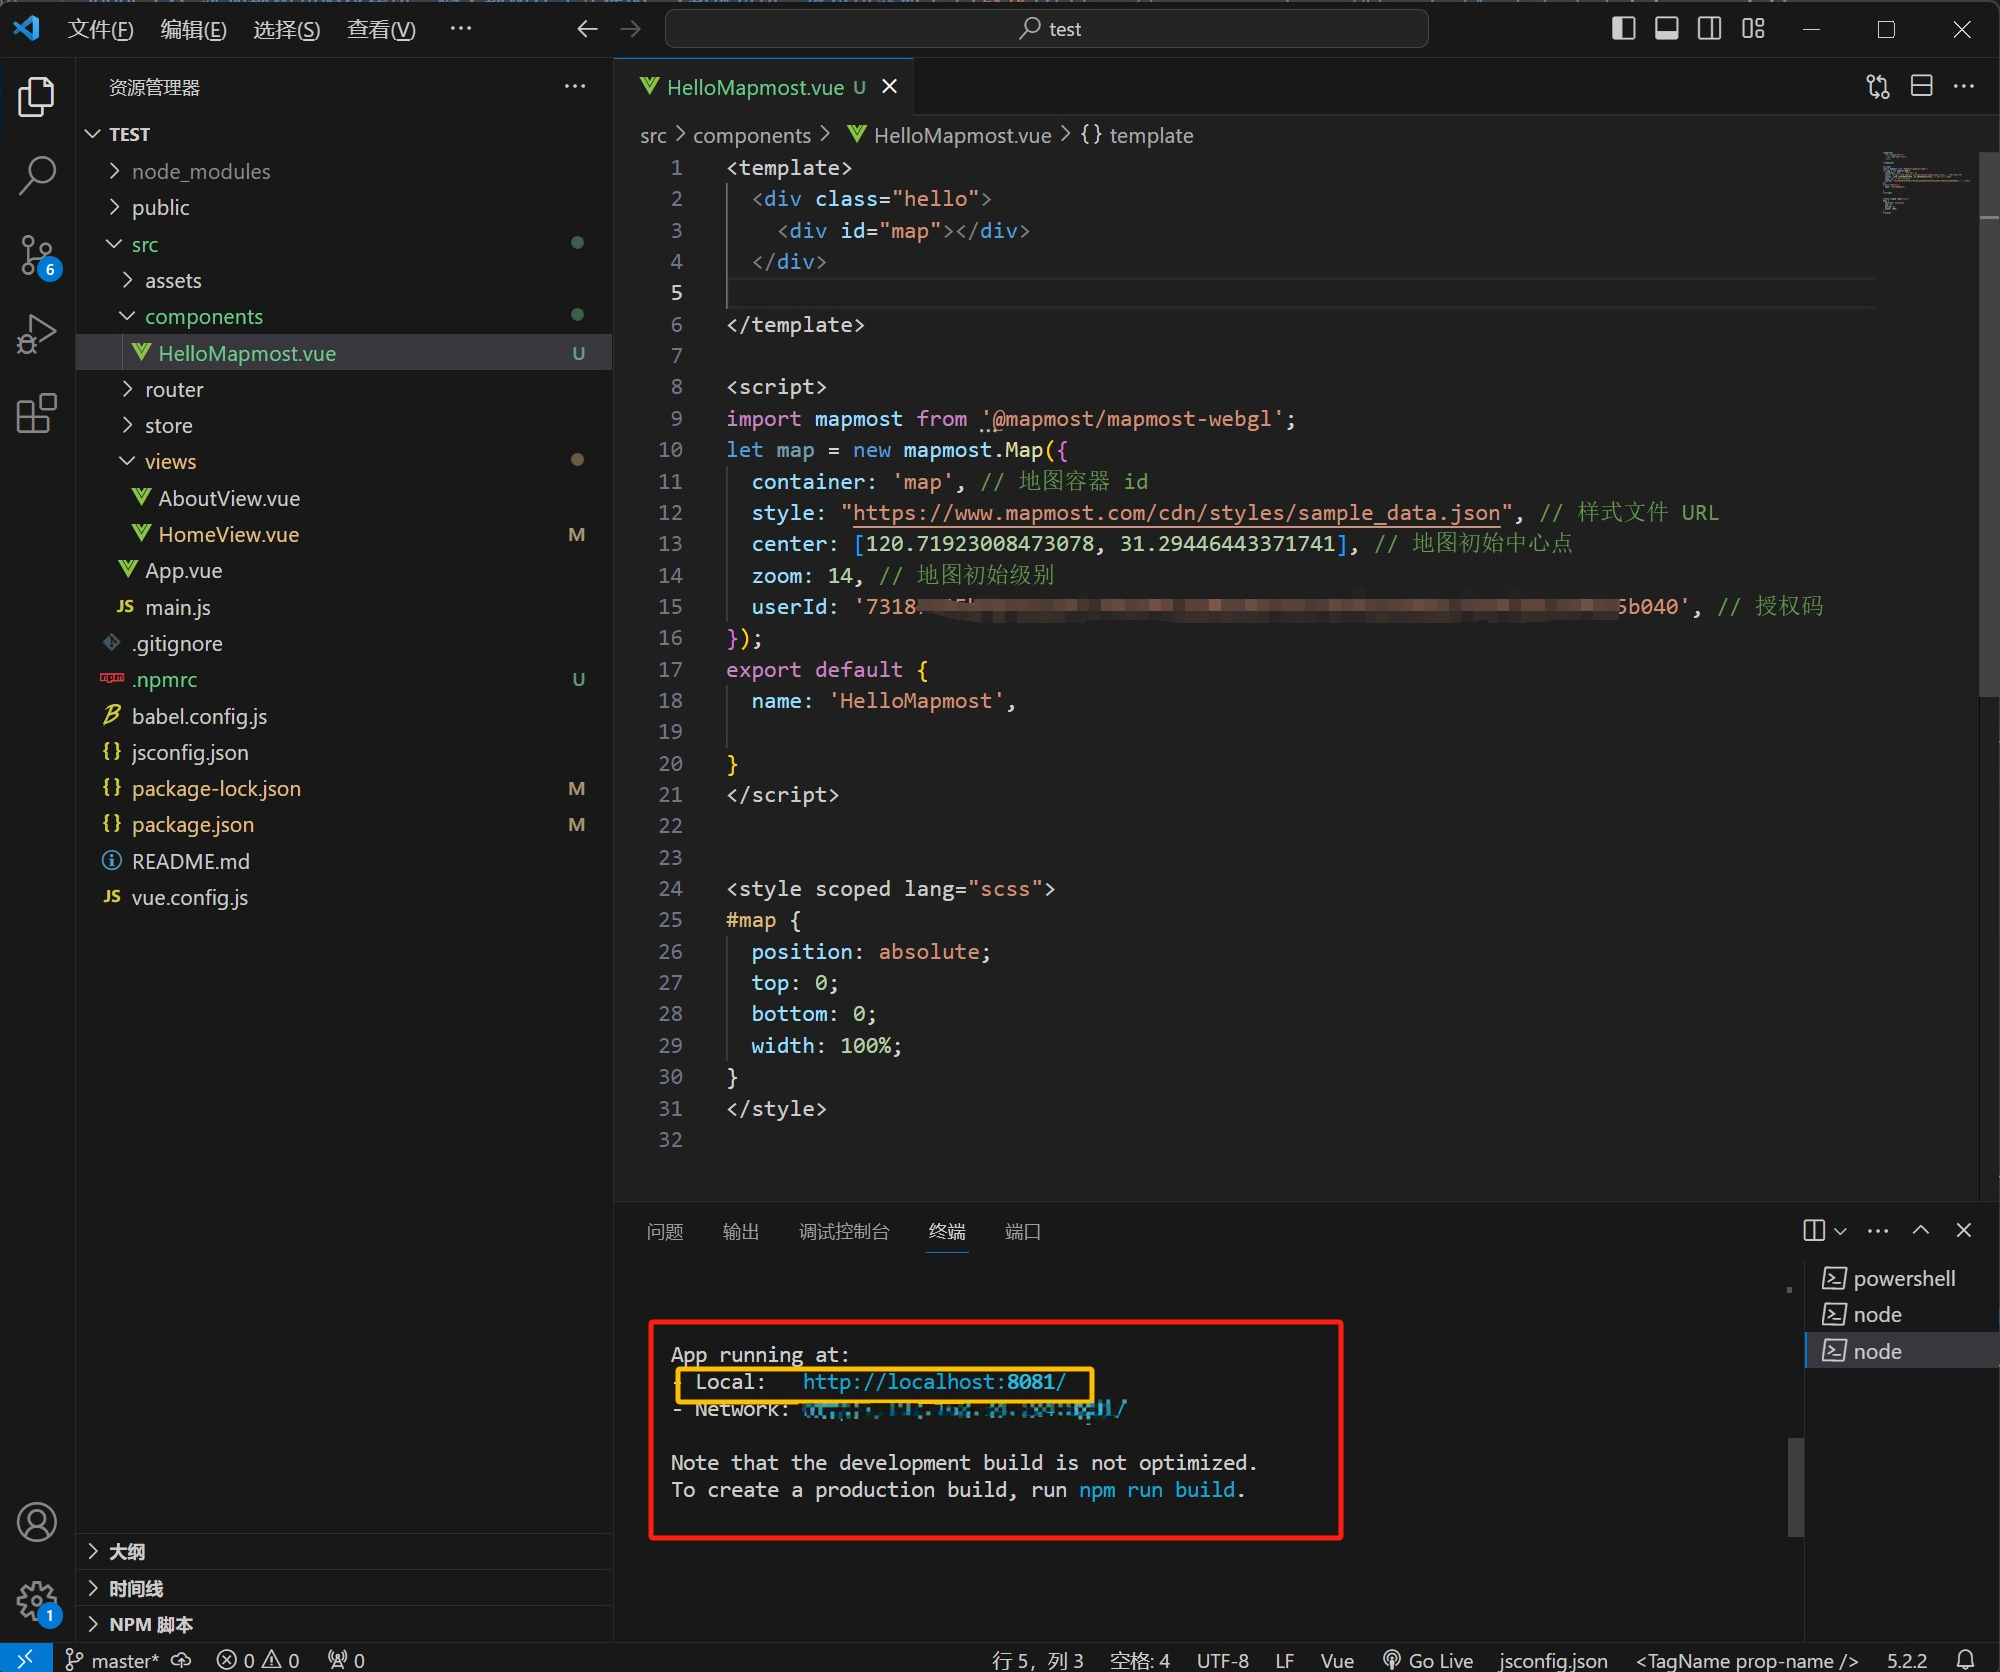Open the Customize Layout icon
The height and width of the screenshot is (1672, 2000).
click(1753, 29)
